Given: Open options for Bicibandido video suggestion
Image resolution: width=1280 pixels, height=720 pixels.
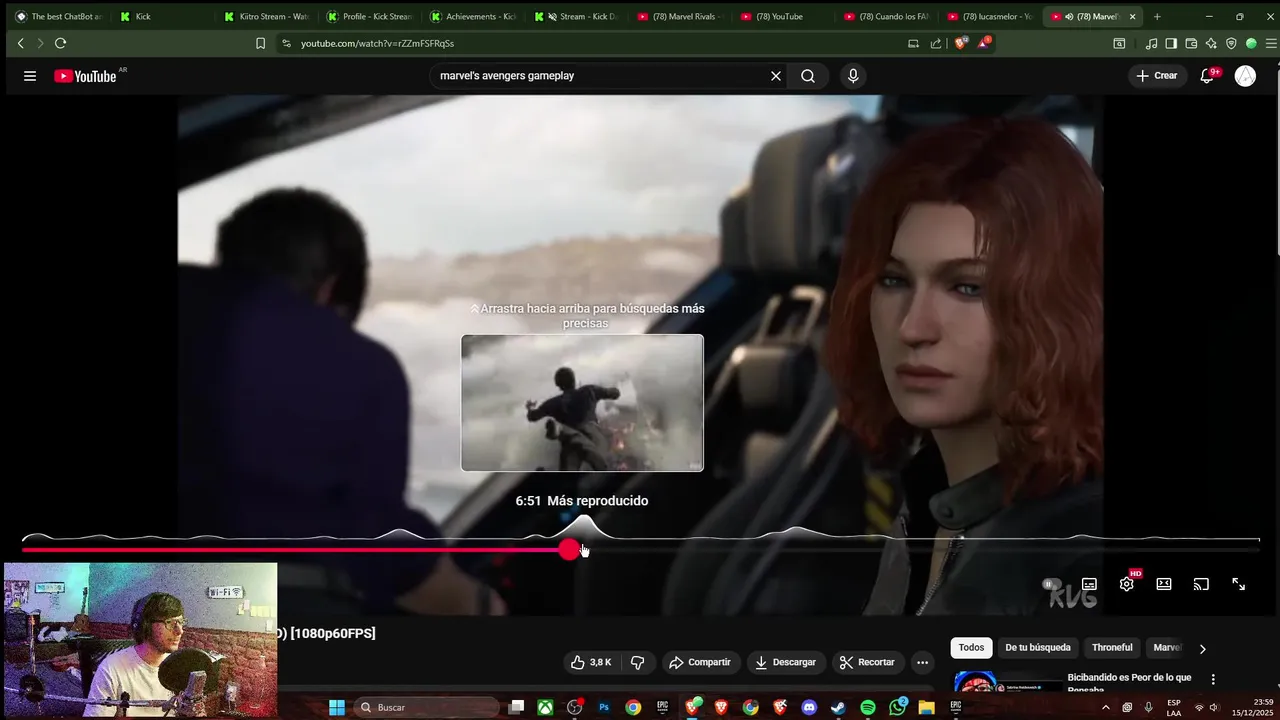Looking at the screenshot, I should [x=1213, y=679].
